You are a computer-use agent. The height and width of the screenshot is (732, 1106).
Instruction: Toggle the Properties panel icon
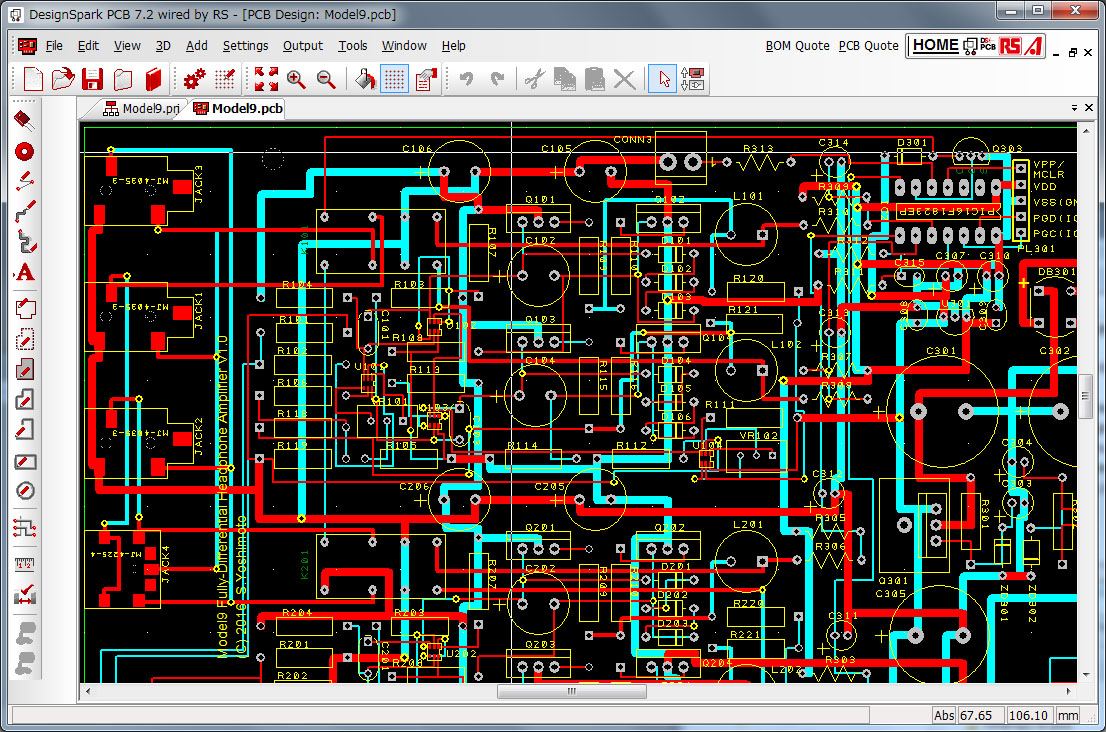[426, 80]
